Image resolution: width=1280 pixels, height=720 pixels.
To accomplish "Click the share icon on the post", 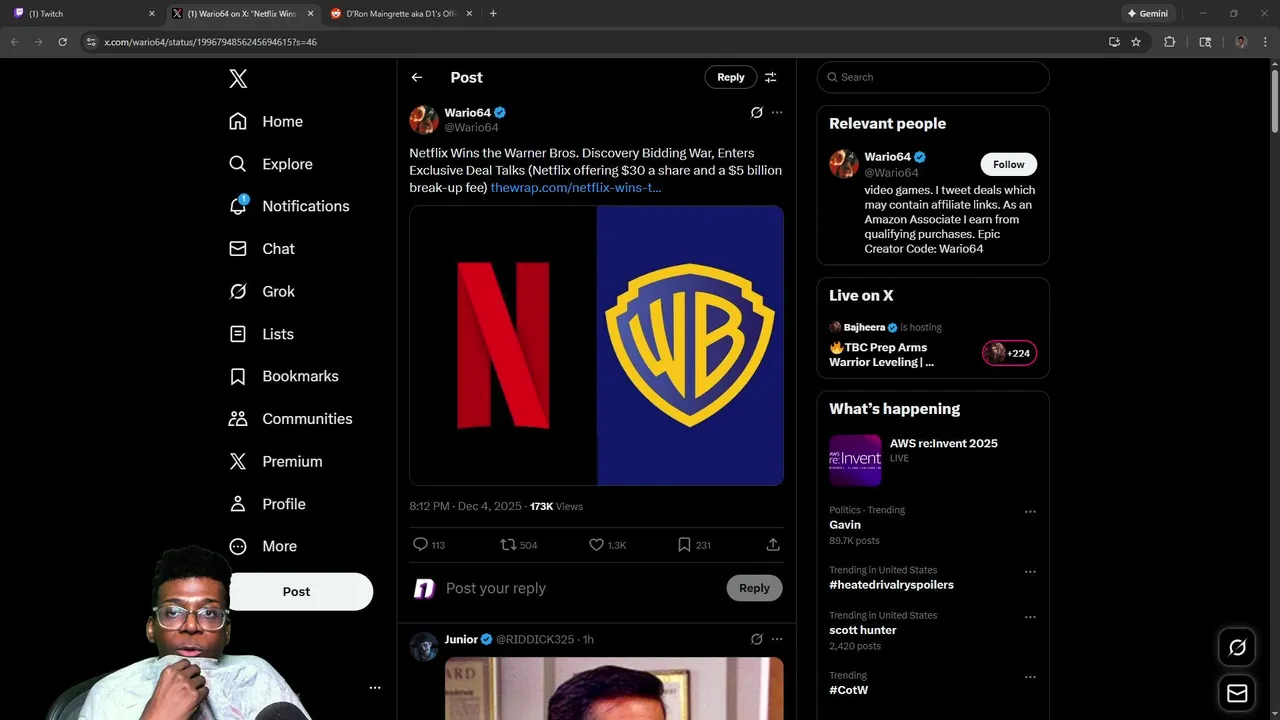I will click(773, 545).
